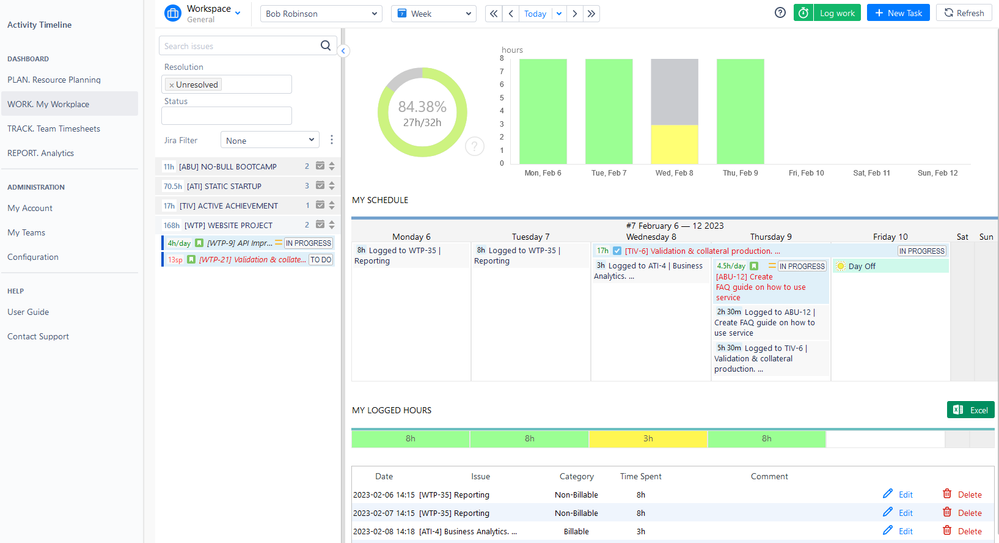Click the yellow 3h logged hours segment
This screenshot has width=999, height=543.
pos(648,438)
